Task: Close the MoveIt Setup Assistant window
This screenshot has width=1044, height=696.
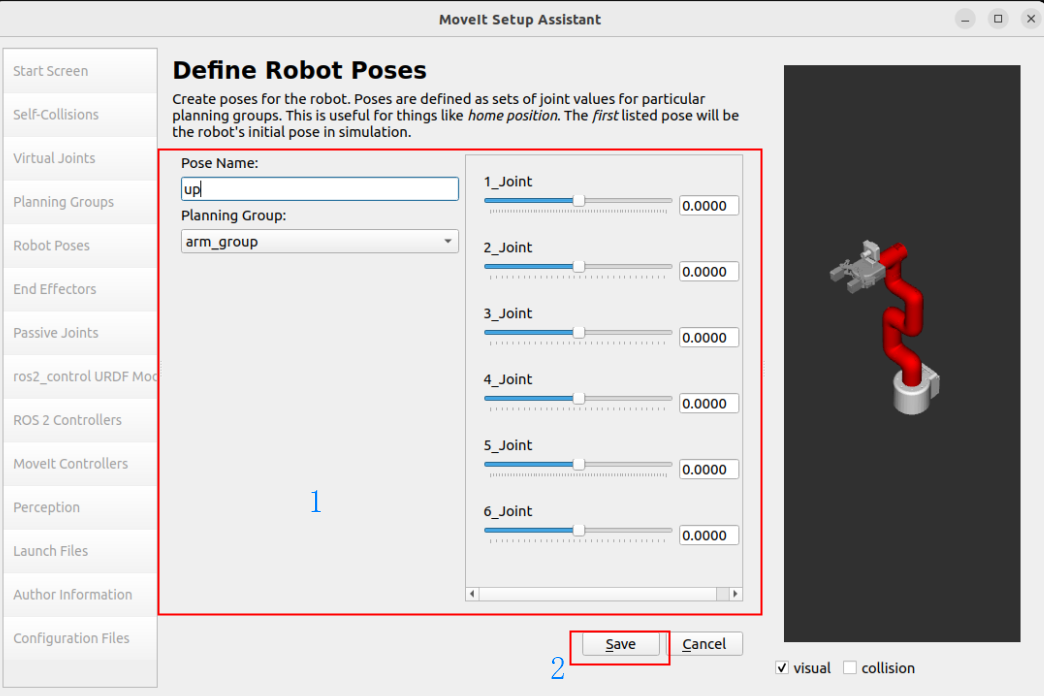Action: coord(1031,19)
